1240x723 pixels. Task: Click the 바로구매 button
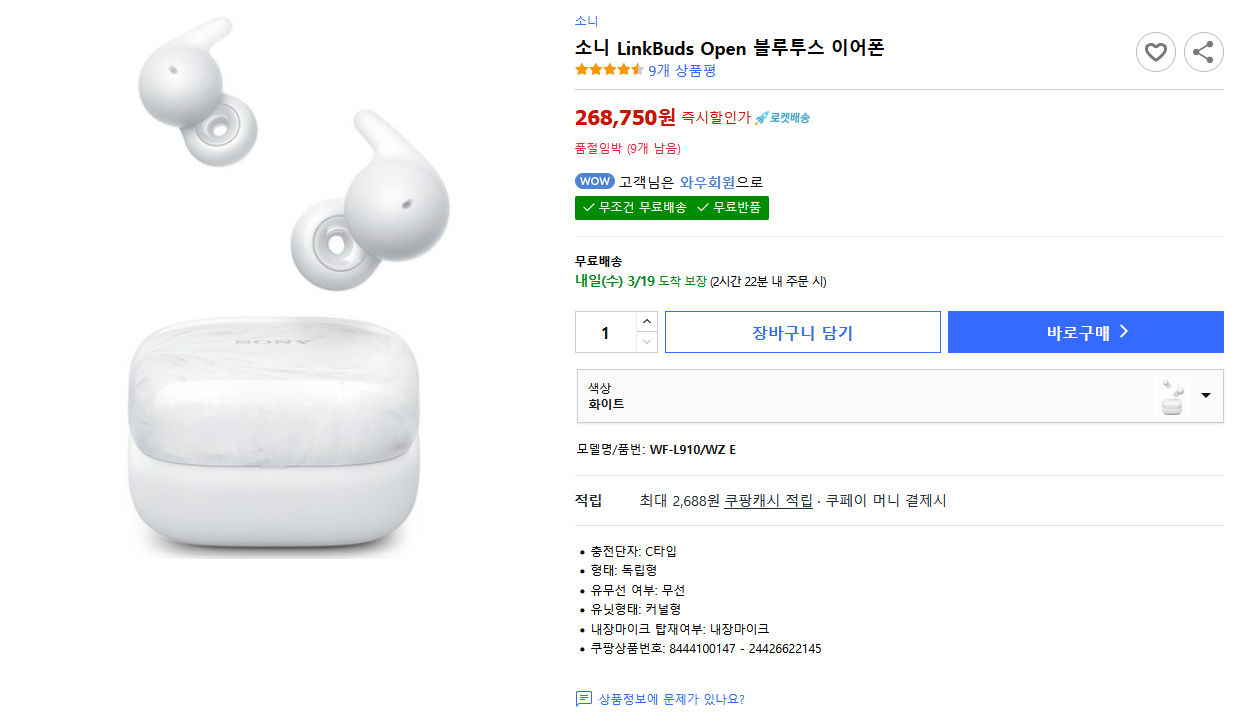(x=1085, y=332)
